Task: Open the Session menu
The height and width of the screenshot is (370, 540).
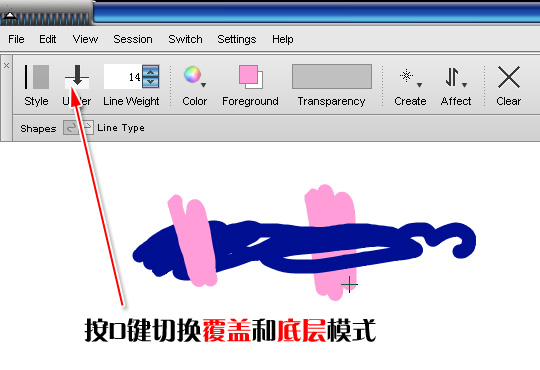Action: click(133, 39)
